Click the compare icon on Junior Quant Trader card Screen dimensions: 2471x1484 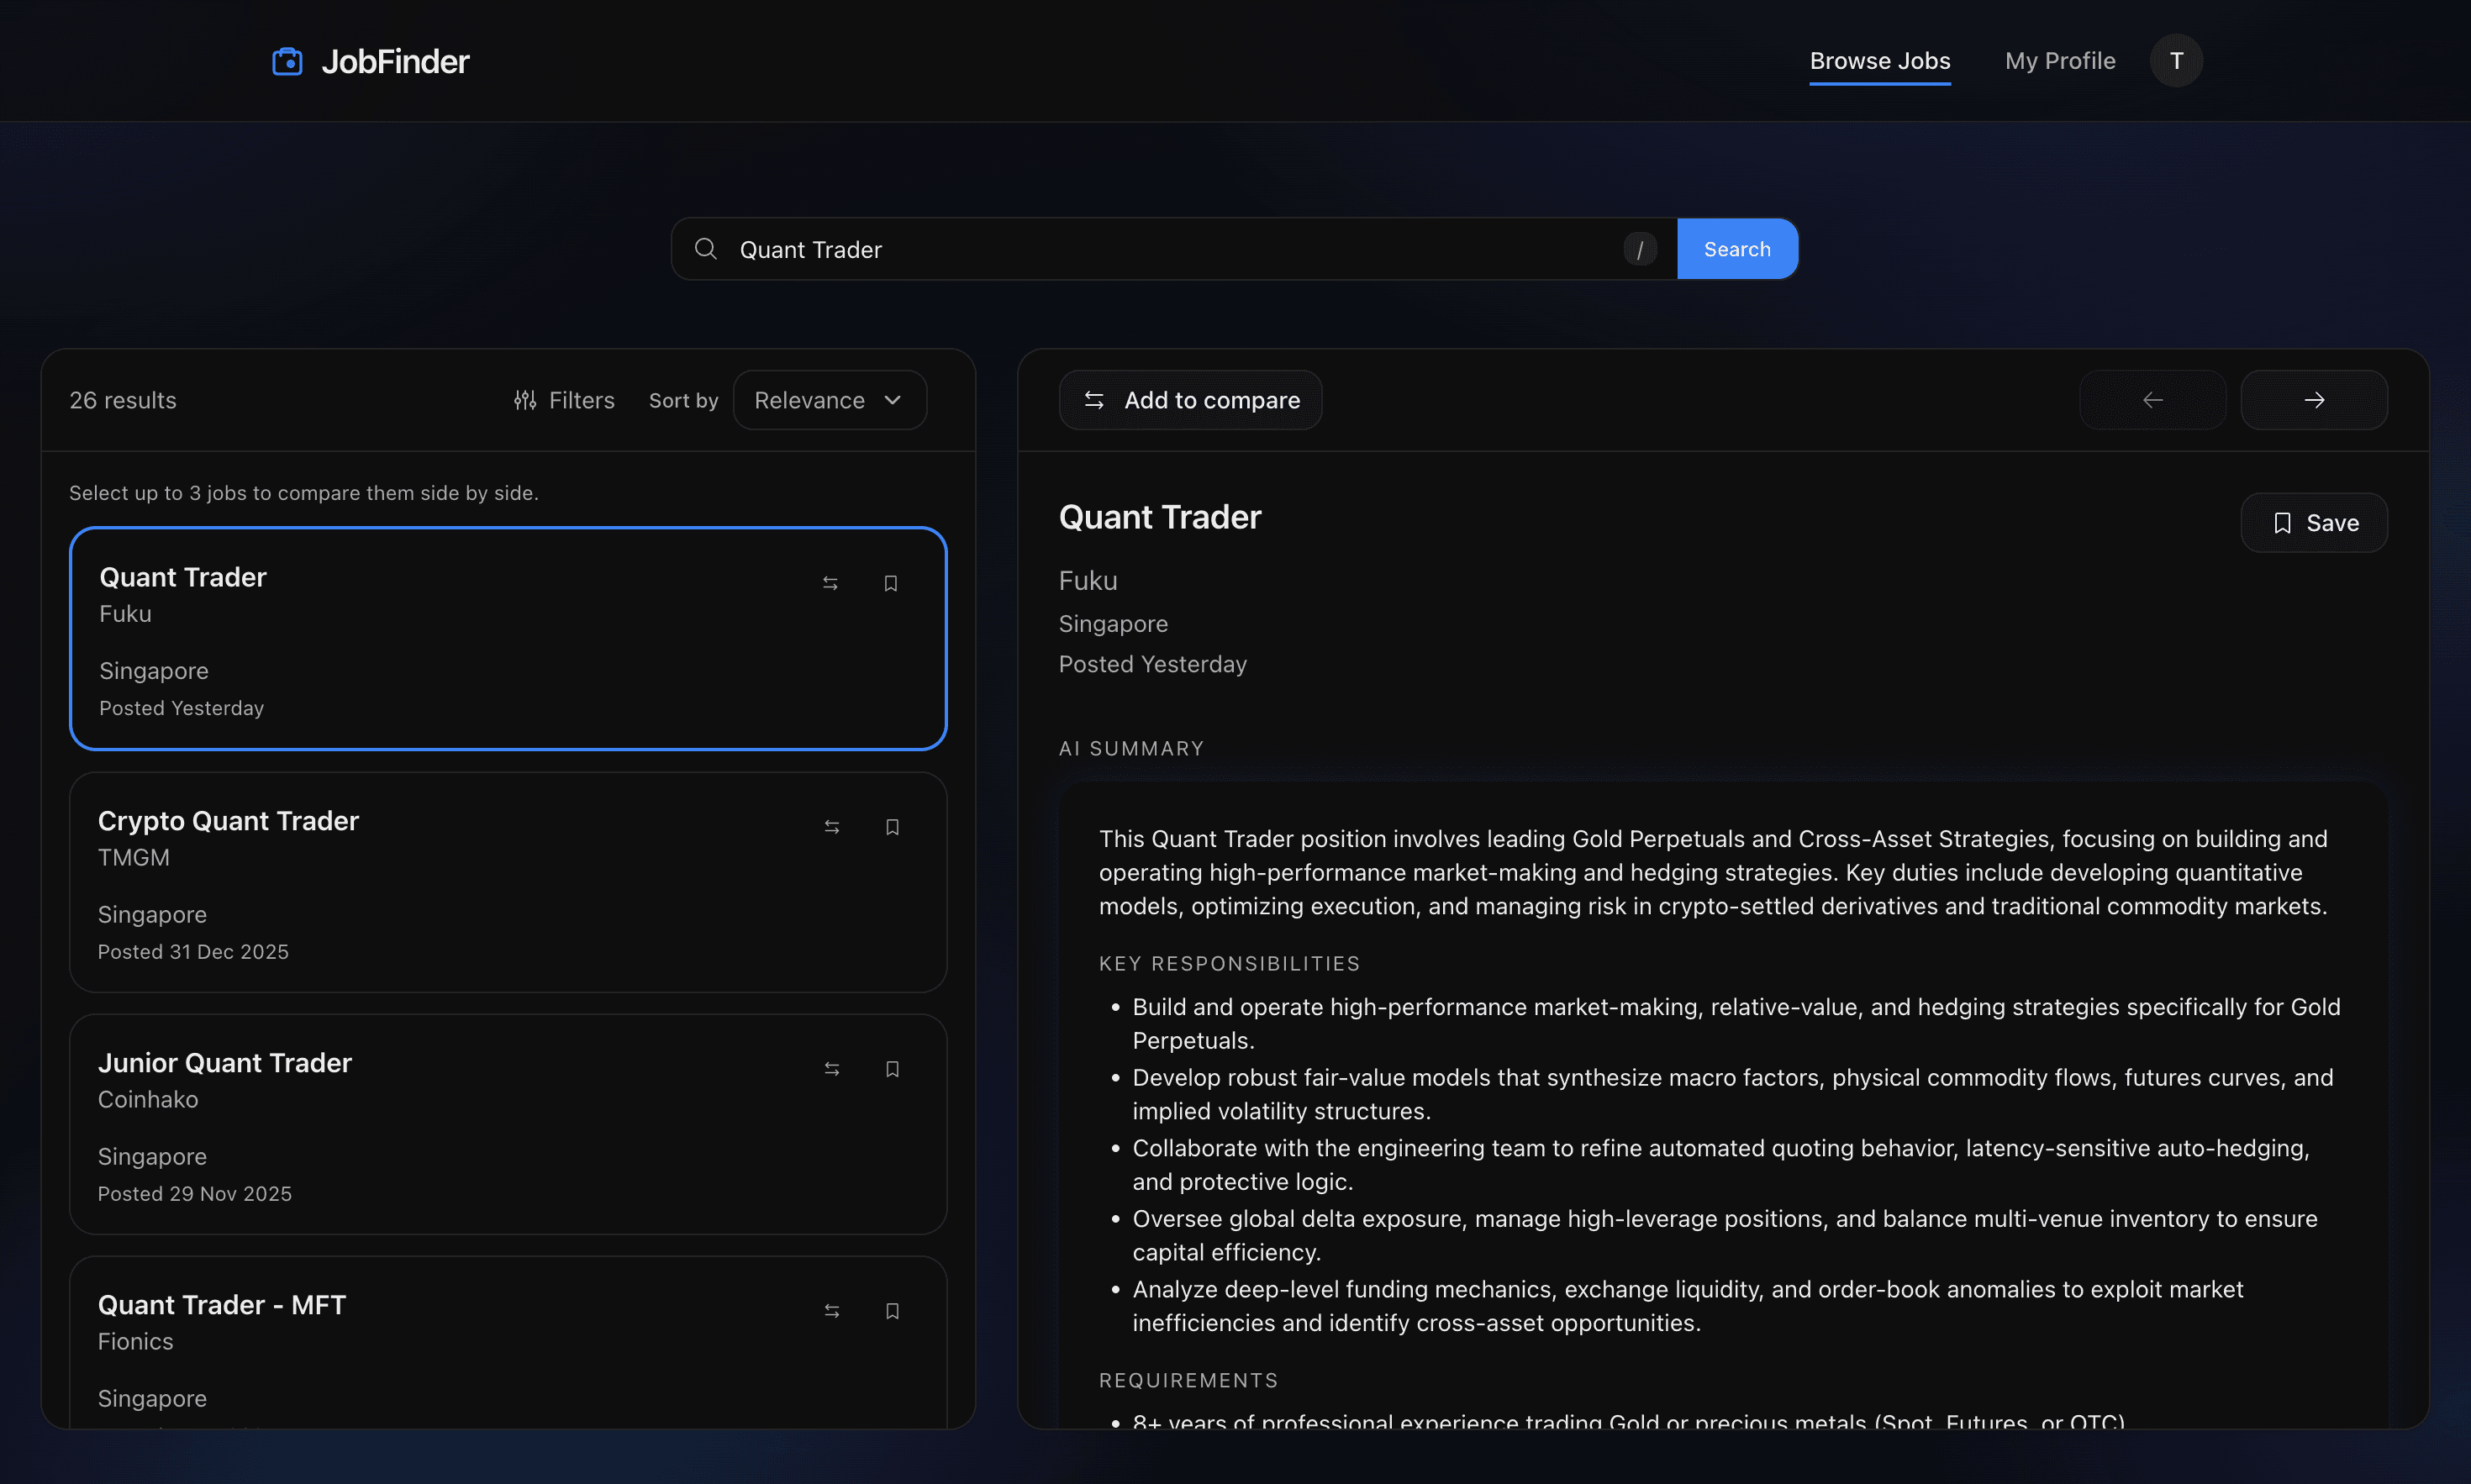tap(832, 1069)
